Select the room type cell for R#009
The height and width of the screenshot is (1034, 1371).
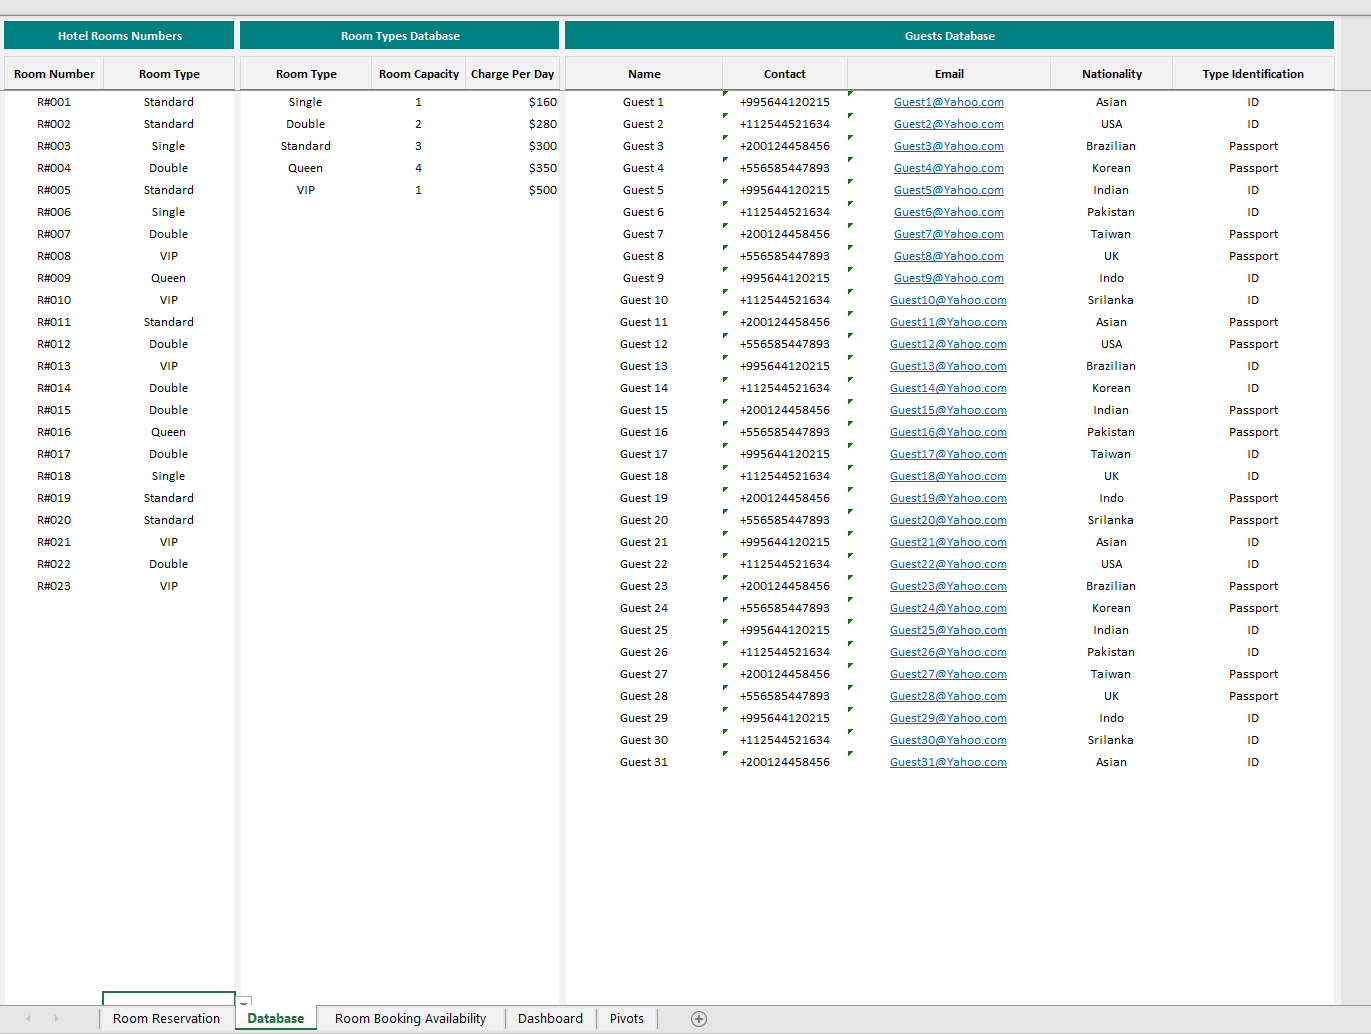(169, 278)
